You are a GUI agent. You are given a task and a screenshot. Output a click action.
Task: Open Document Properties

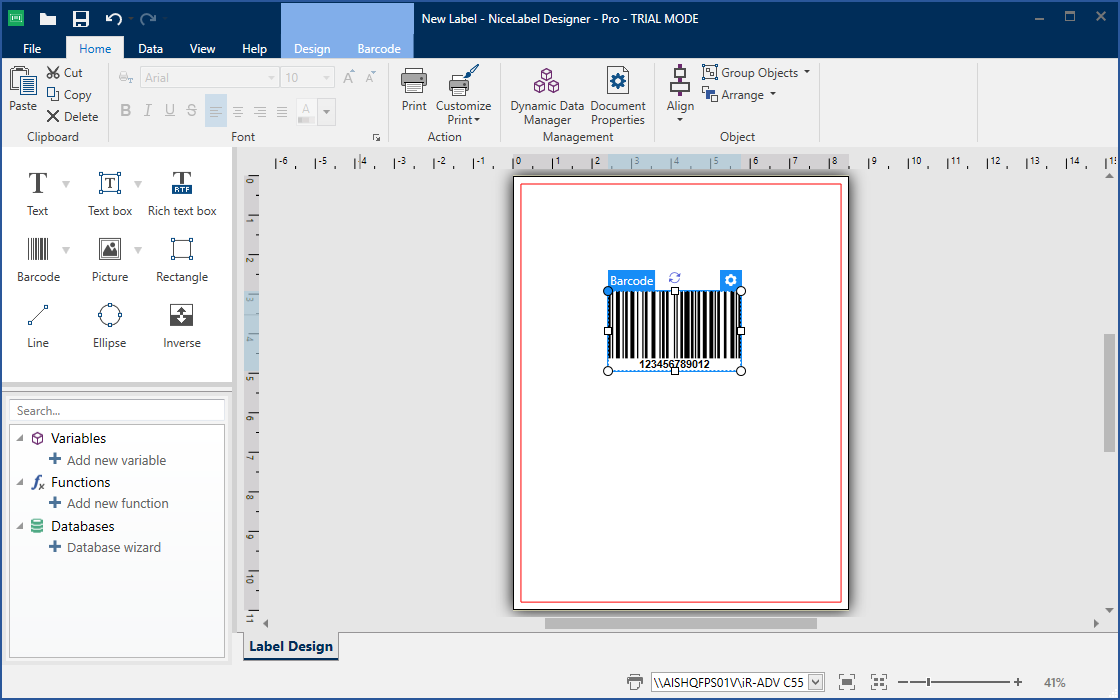coord(618,96)
